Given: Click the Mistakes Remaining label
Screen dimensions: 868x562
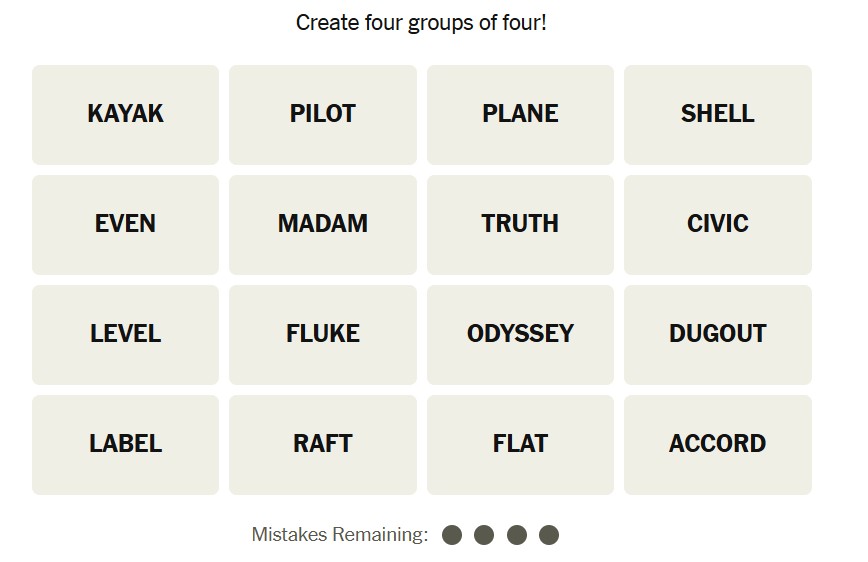Looking at the screenshot, I should click(x=339, y=535).
